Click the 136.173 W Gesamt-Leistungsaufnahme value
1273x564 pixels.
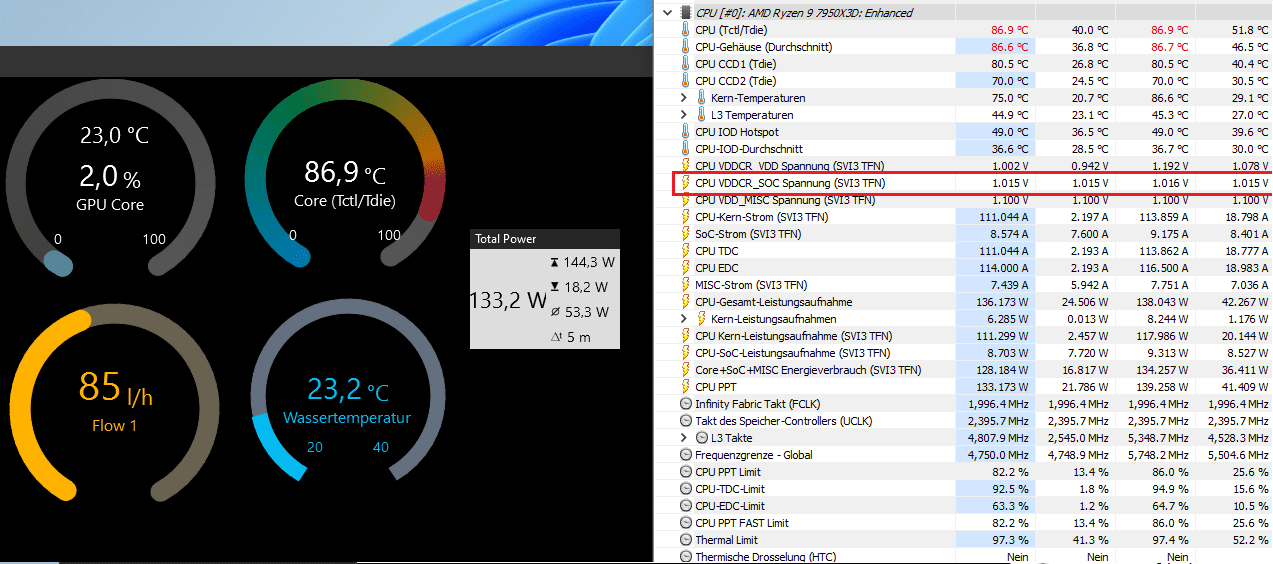pos(1002,302)
